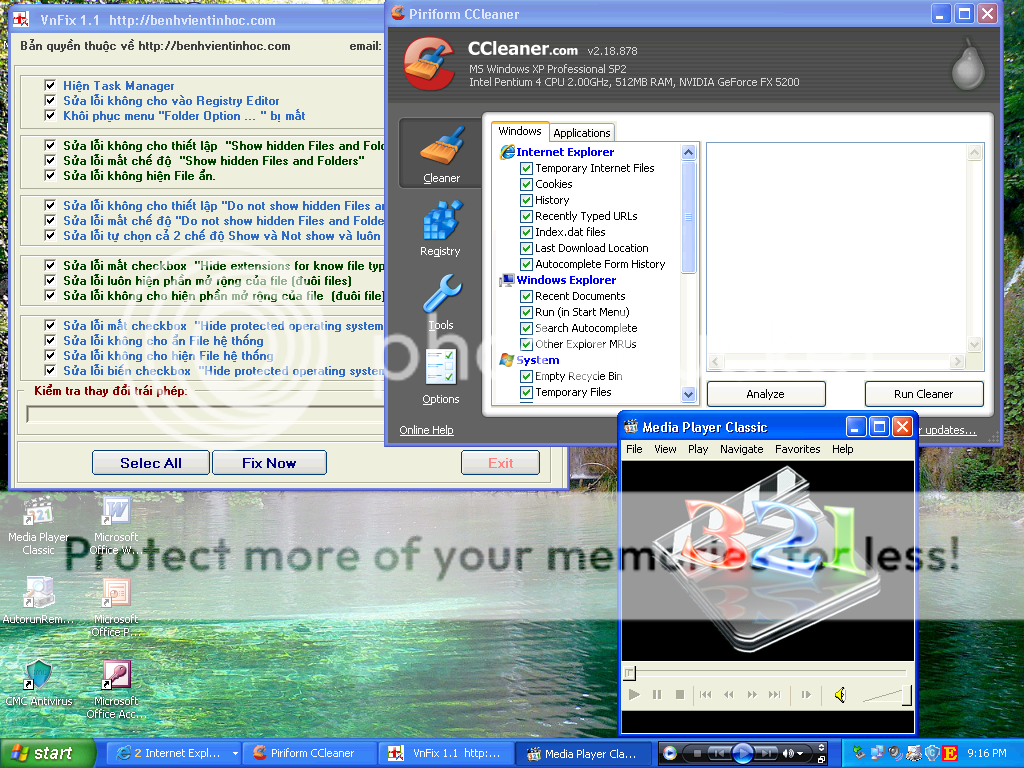Click the pear icon in CCleaner header

(x=968, y=63)
